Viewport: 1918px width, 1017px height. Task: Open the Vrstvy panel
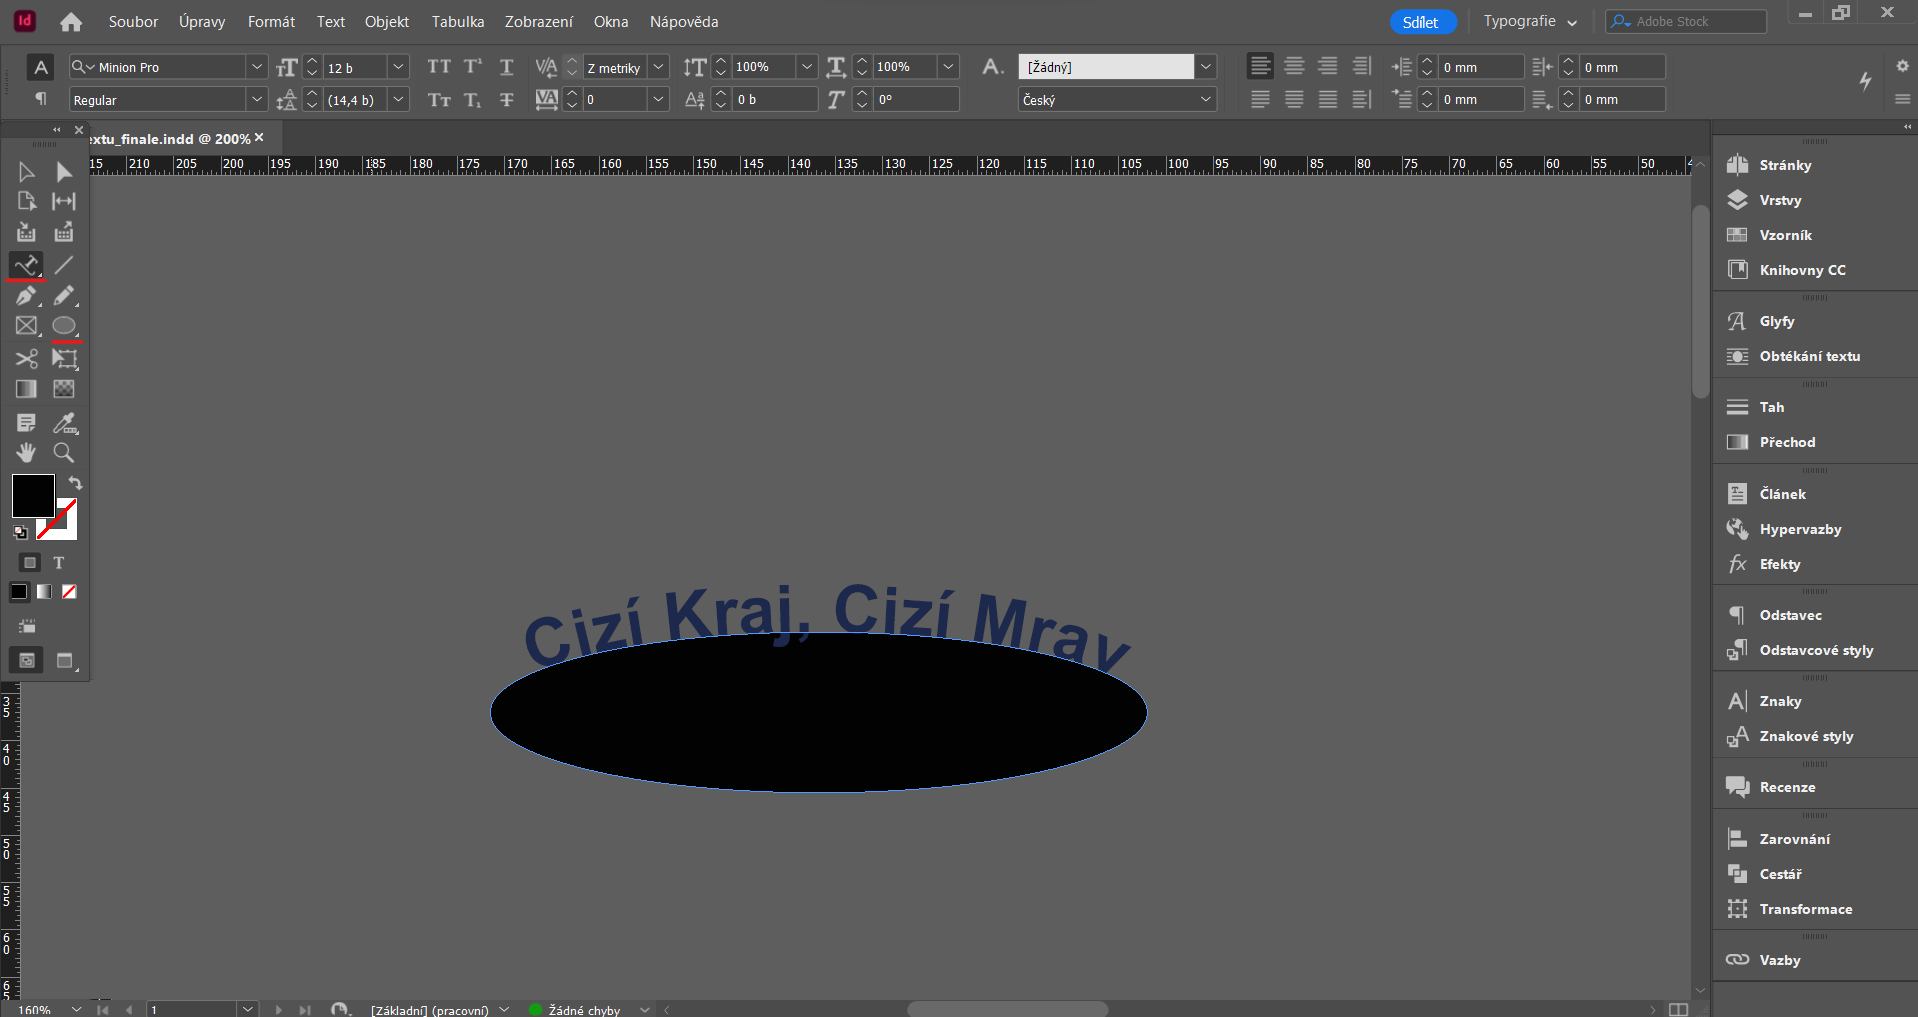coord(1782,200)
